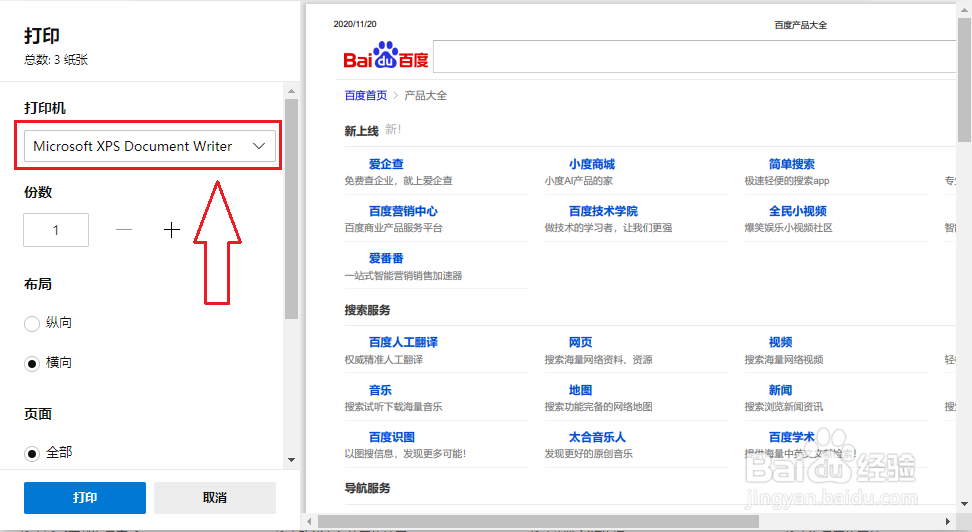Open the 全民小视频 link
Image resolution: width=972 pixels, height=532 pixels.
click(x=797, y=211)
